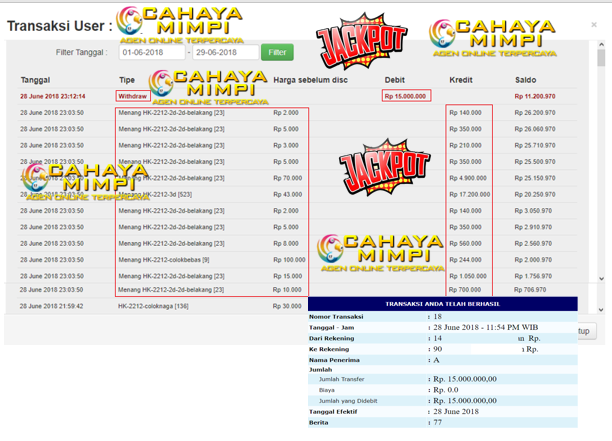Click the inner table scrollbar down arrow
The width and height of the screenshot is (612, 441).
click(x=601, y=279)
